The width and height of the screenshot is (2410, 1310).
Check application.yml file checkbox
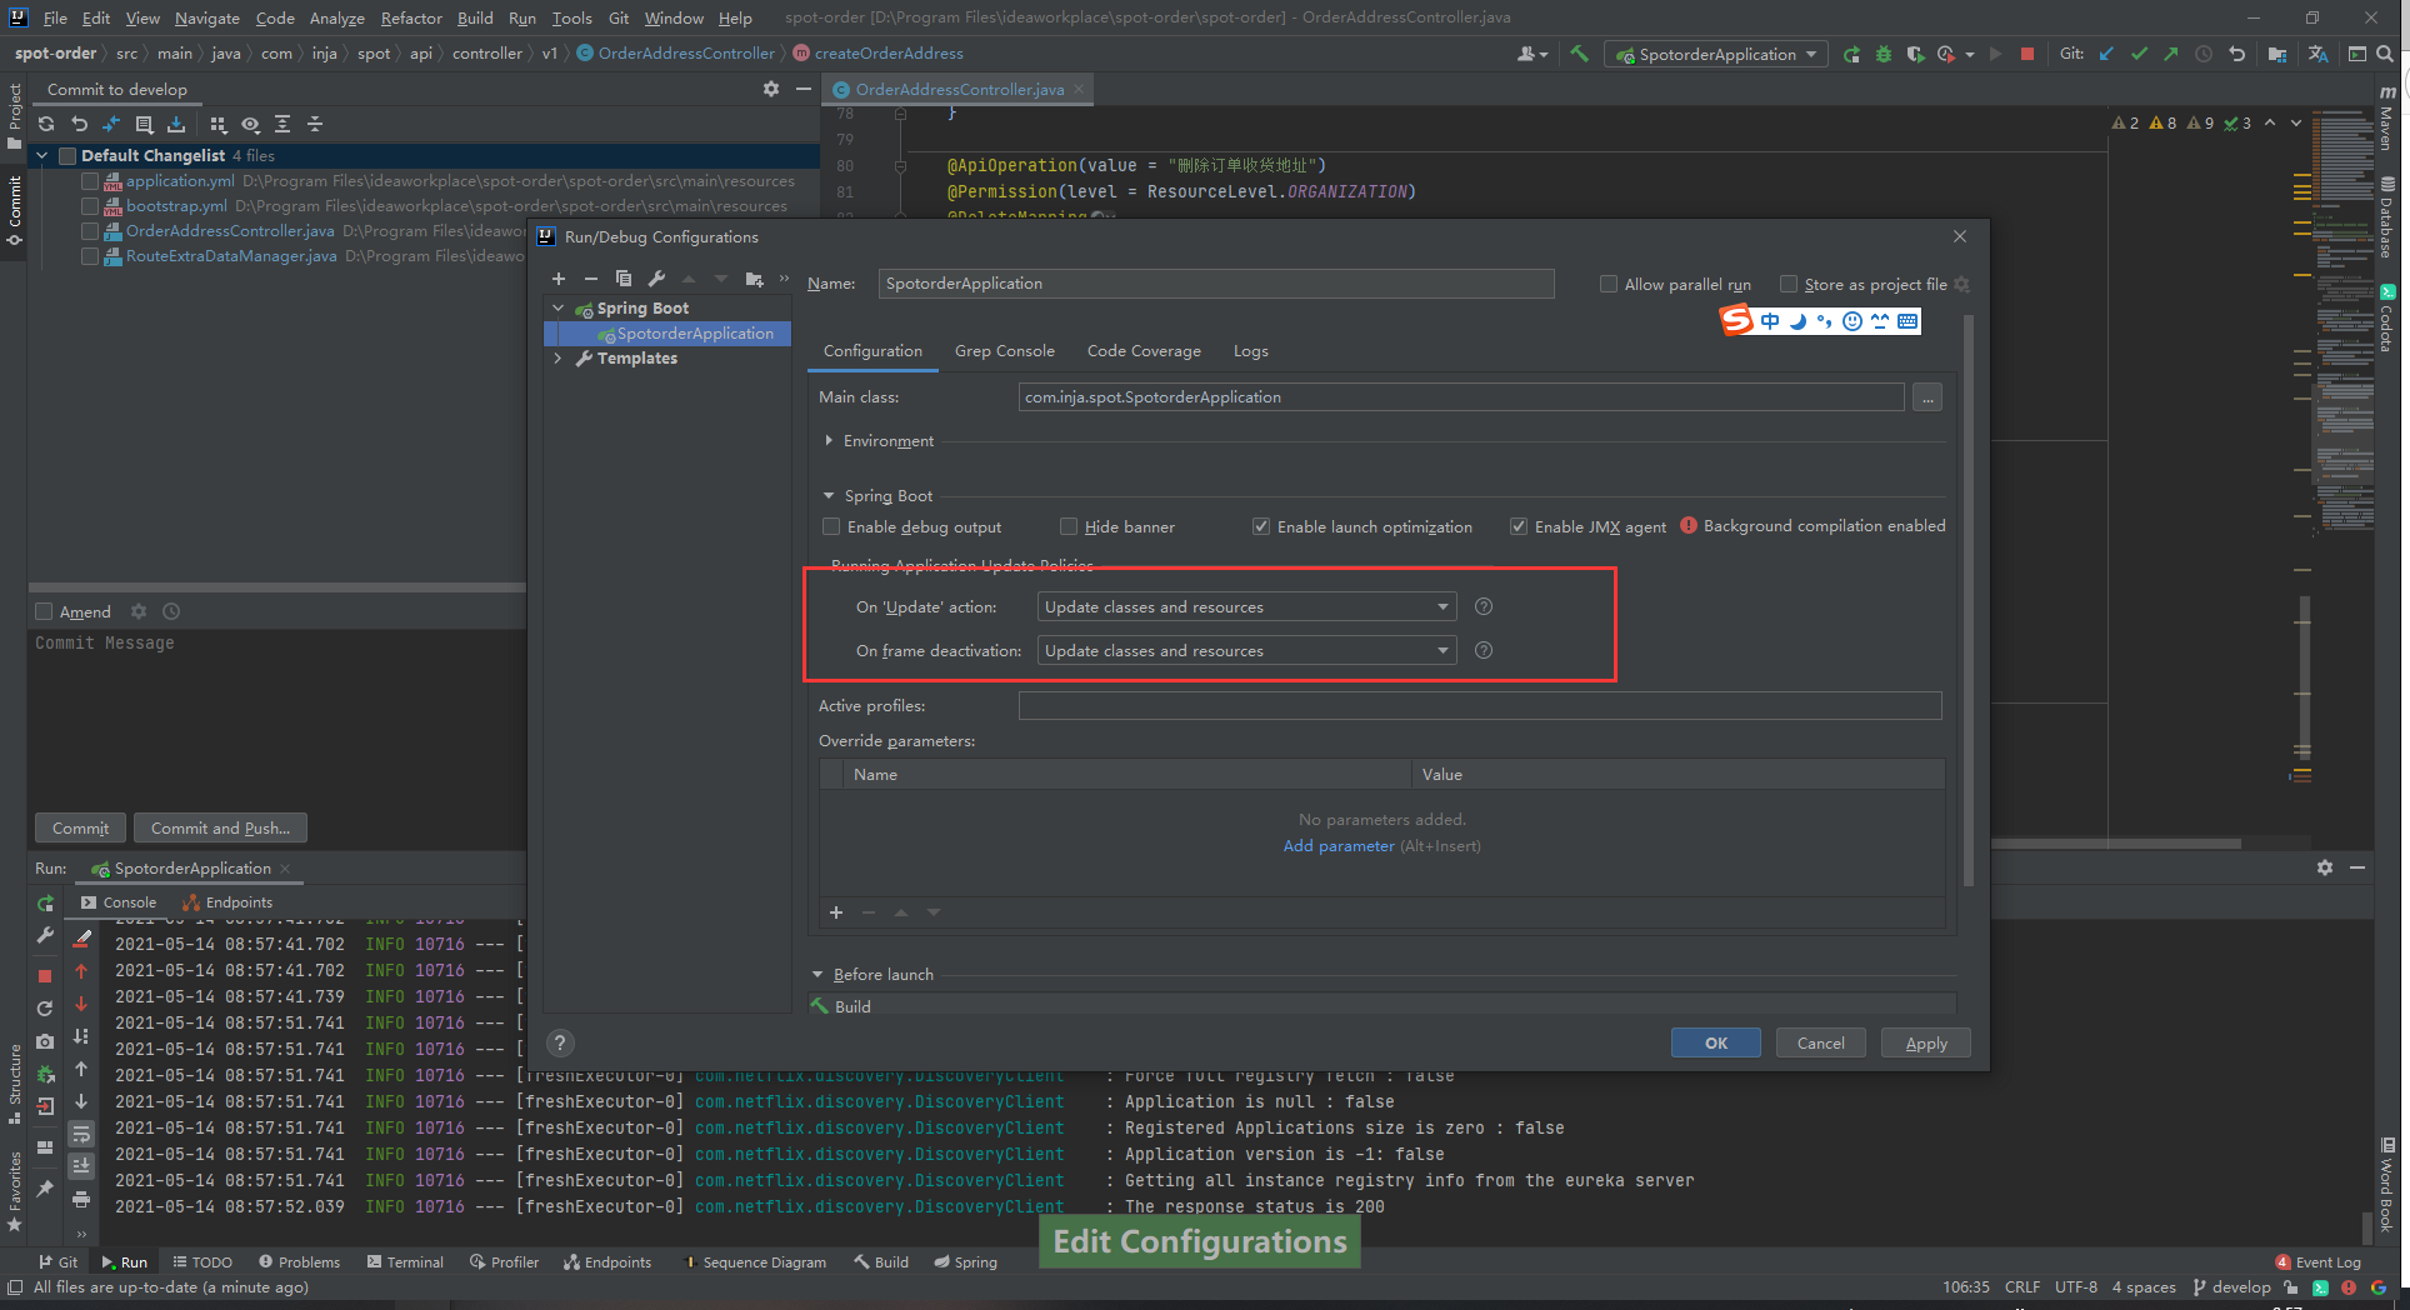point(90,181)
